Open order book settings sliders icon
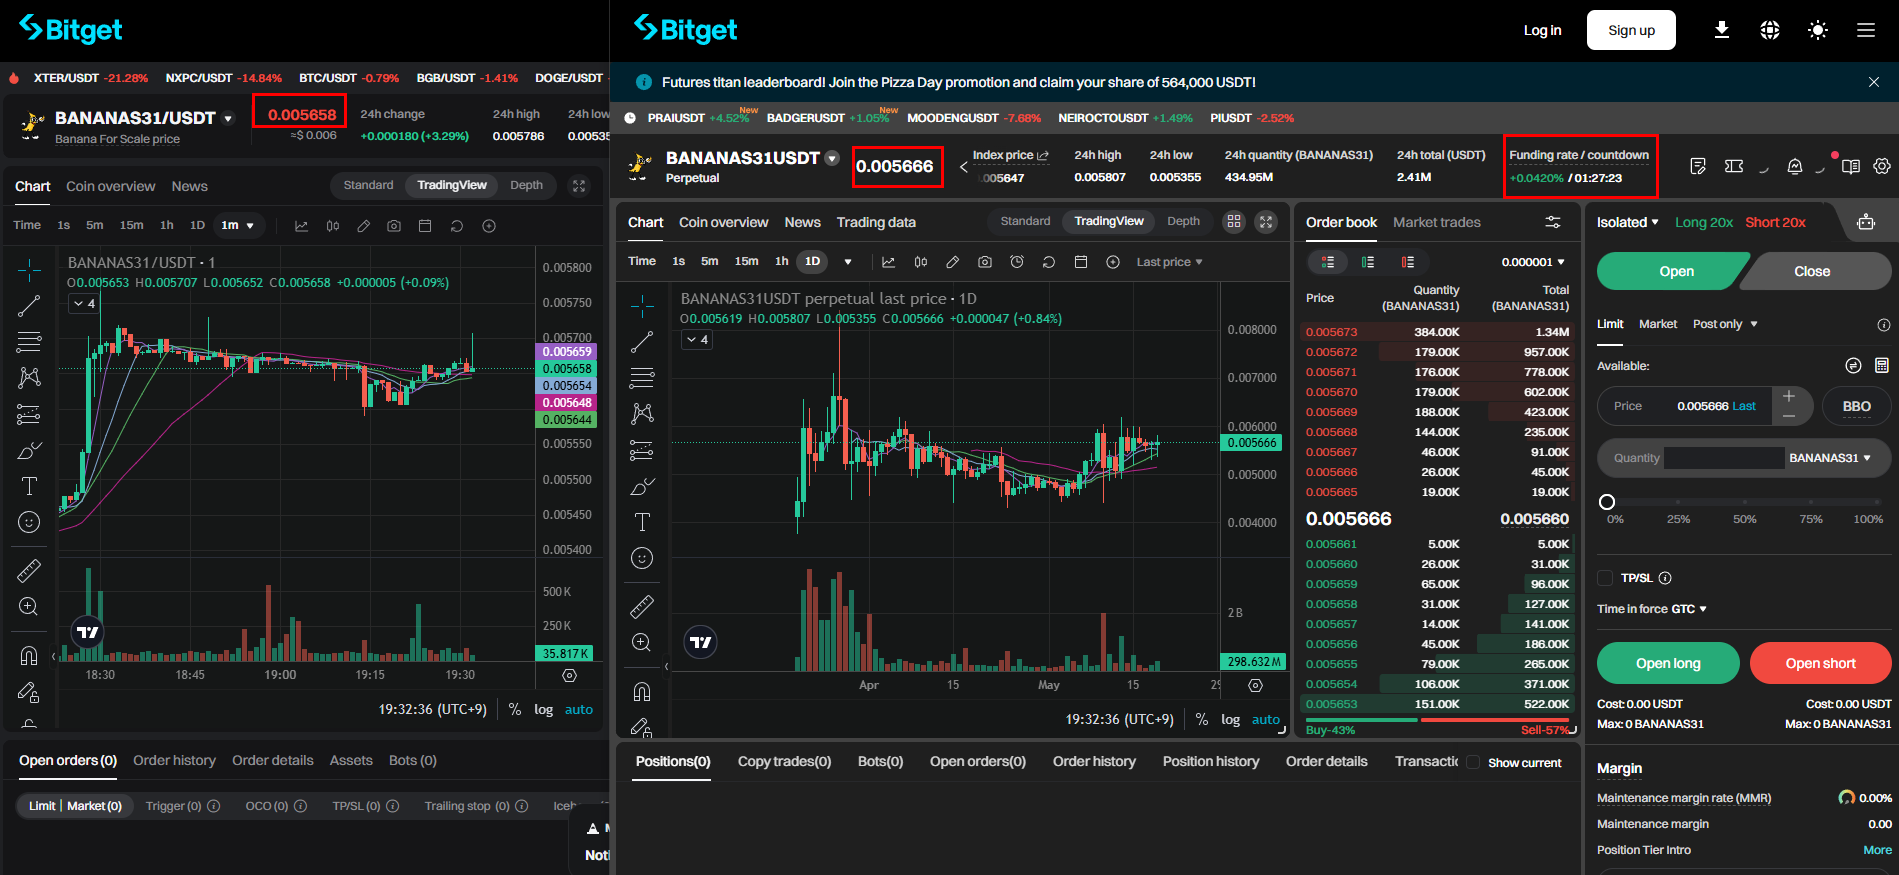1899x875 pixels. [1552, 222]
